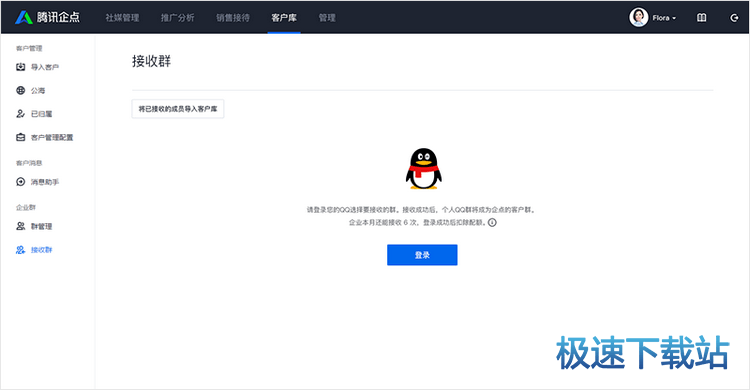Expand the Flora user dropdown
This screenshot has width=750, height=390.
[664, 18]
